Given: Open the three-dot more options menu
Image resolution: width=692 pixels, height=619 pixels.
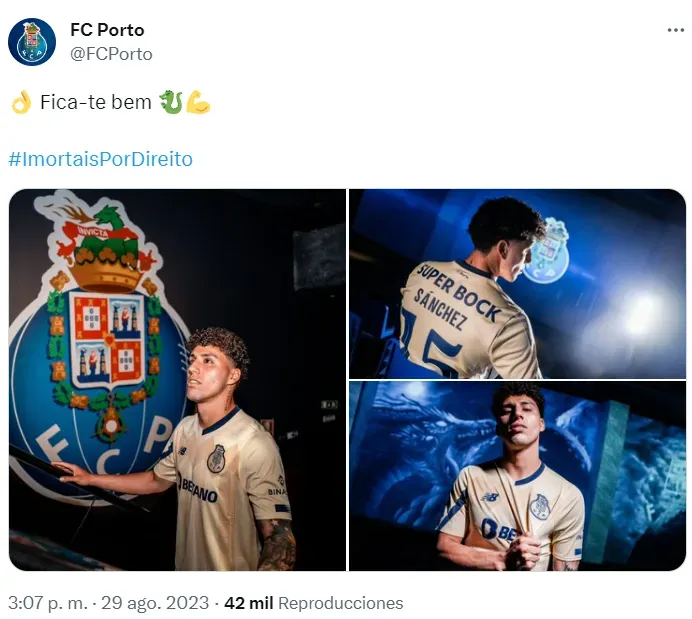Looking at the screenshot, I should pos(676,30).
